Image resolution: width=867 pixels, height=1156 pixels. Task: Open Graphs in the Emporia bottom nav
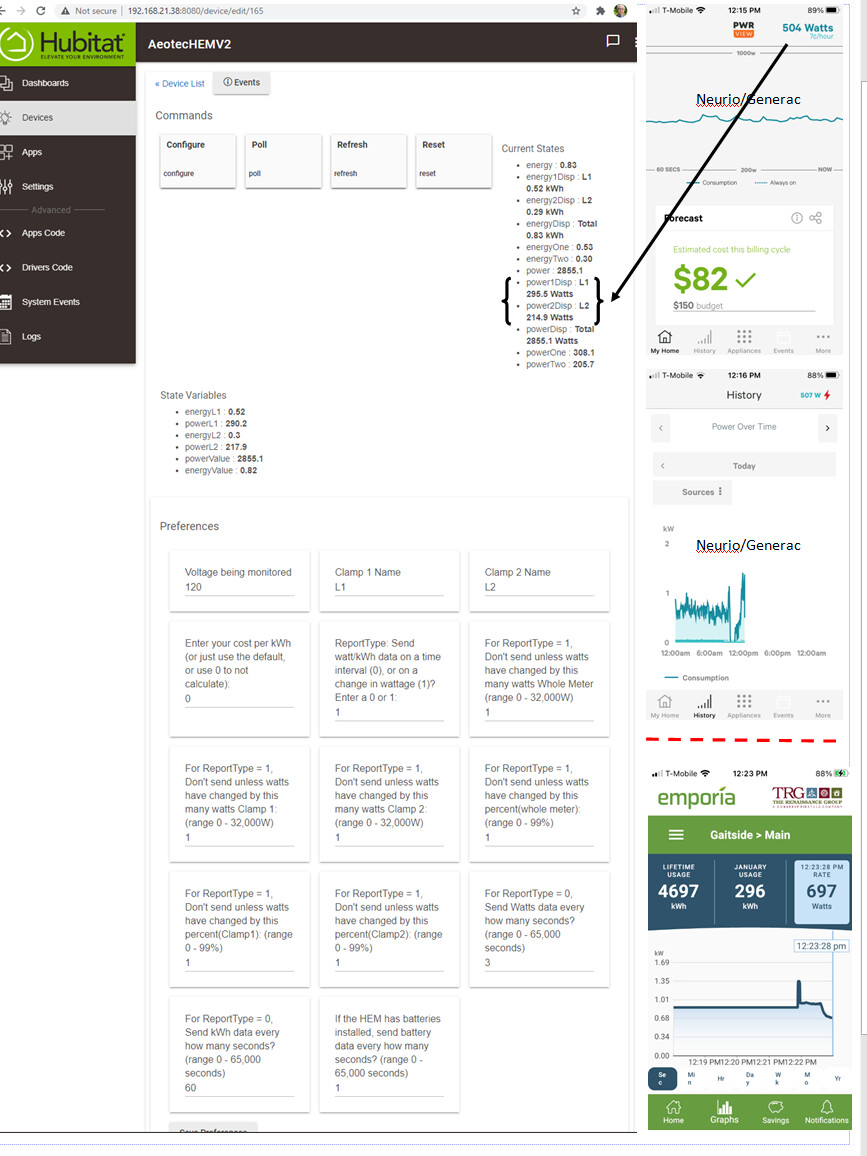(724, 1111)
